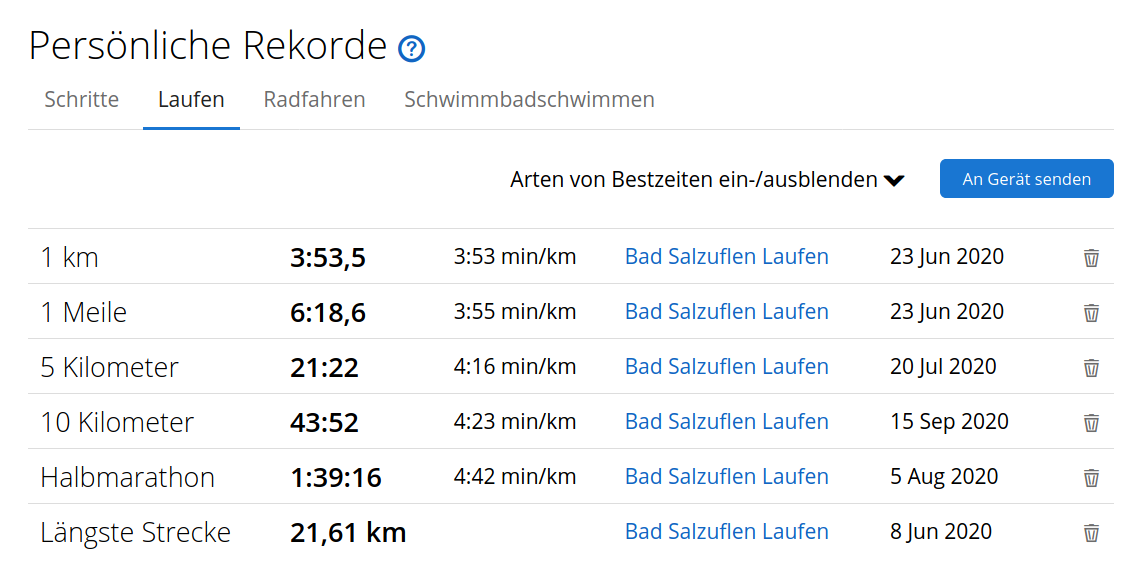Click the Persönliche Rekorde heading
Image resolution: width=1147 pixels, height=573 pixels.
(208, 46)
